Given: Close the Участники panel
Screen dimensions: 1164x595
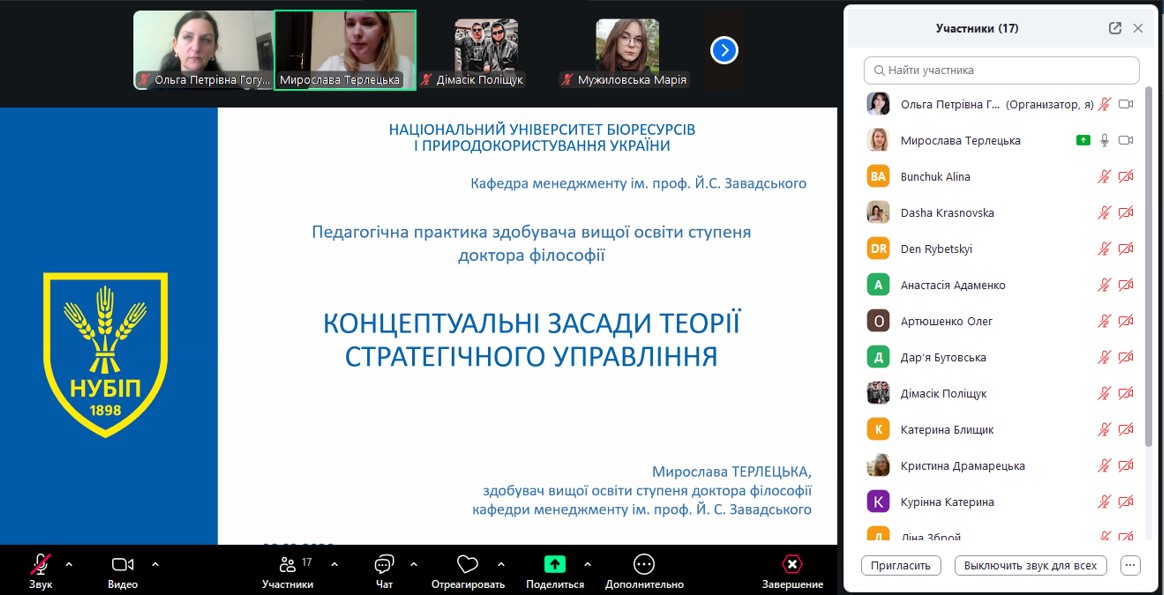Looking at the screenshot, I should (1138, 28).
